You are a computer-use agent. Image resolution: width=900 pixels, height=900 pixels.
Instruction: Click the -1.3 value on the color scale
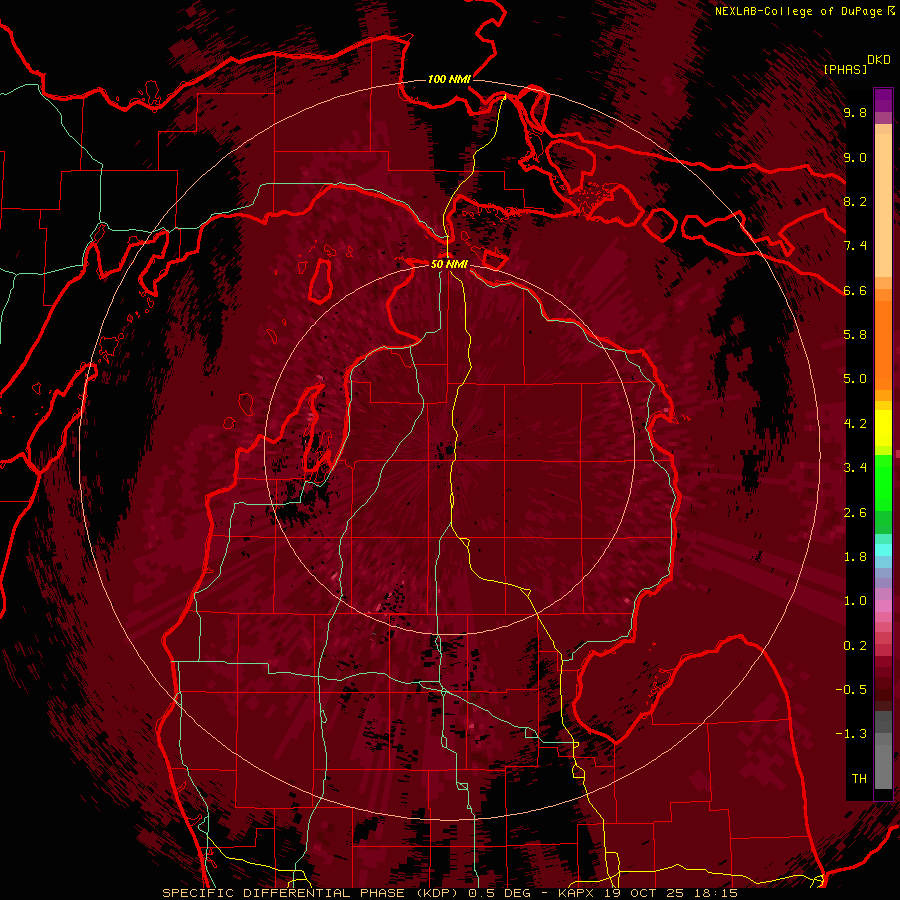click(x=851, y=734)
